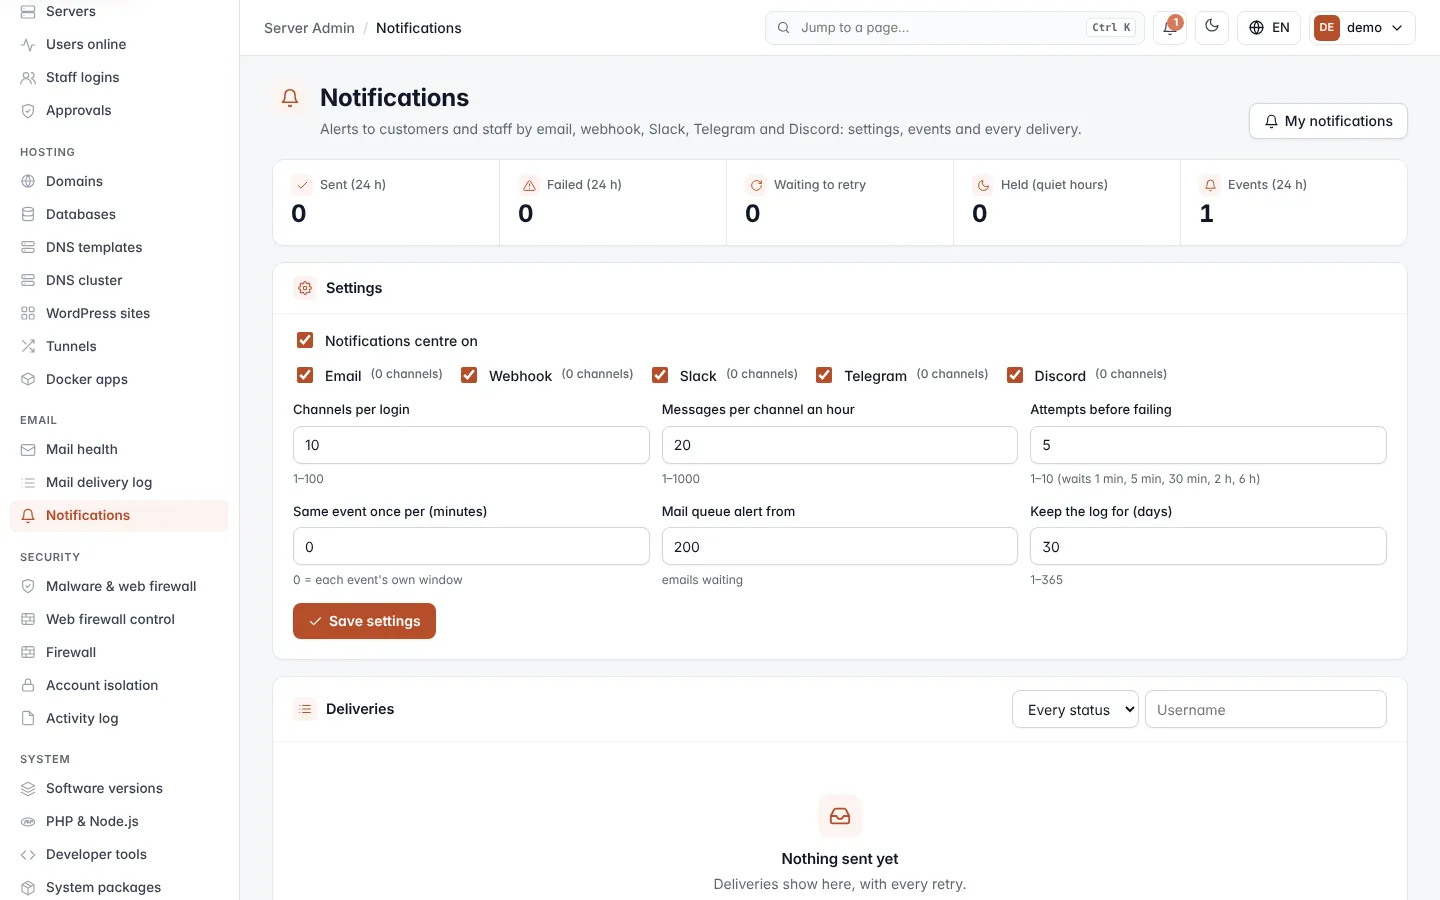This screenshot has height=900, width=1440.
Task: Click the Mail health envelope icon
Action: tap(28, 449)
